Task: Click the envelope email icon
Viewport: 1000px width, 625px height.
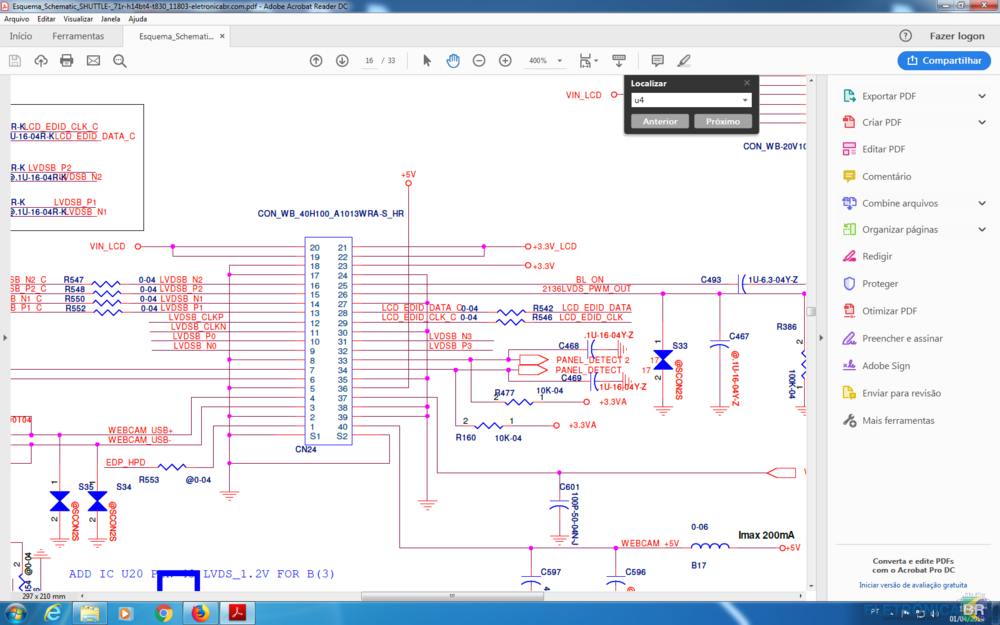Action: point(93,61)
